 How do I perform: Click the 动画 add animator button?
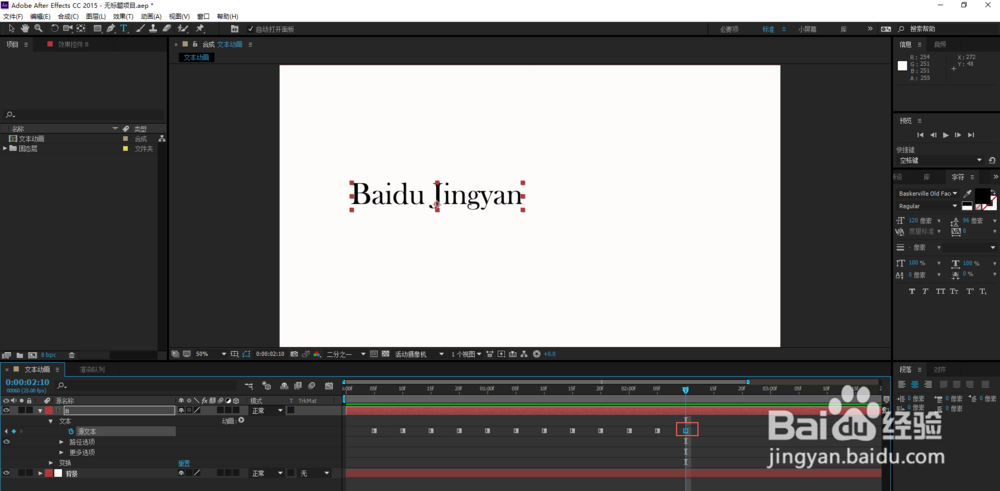tap(242, 421)
